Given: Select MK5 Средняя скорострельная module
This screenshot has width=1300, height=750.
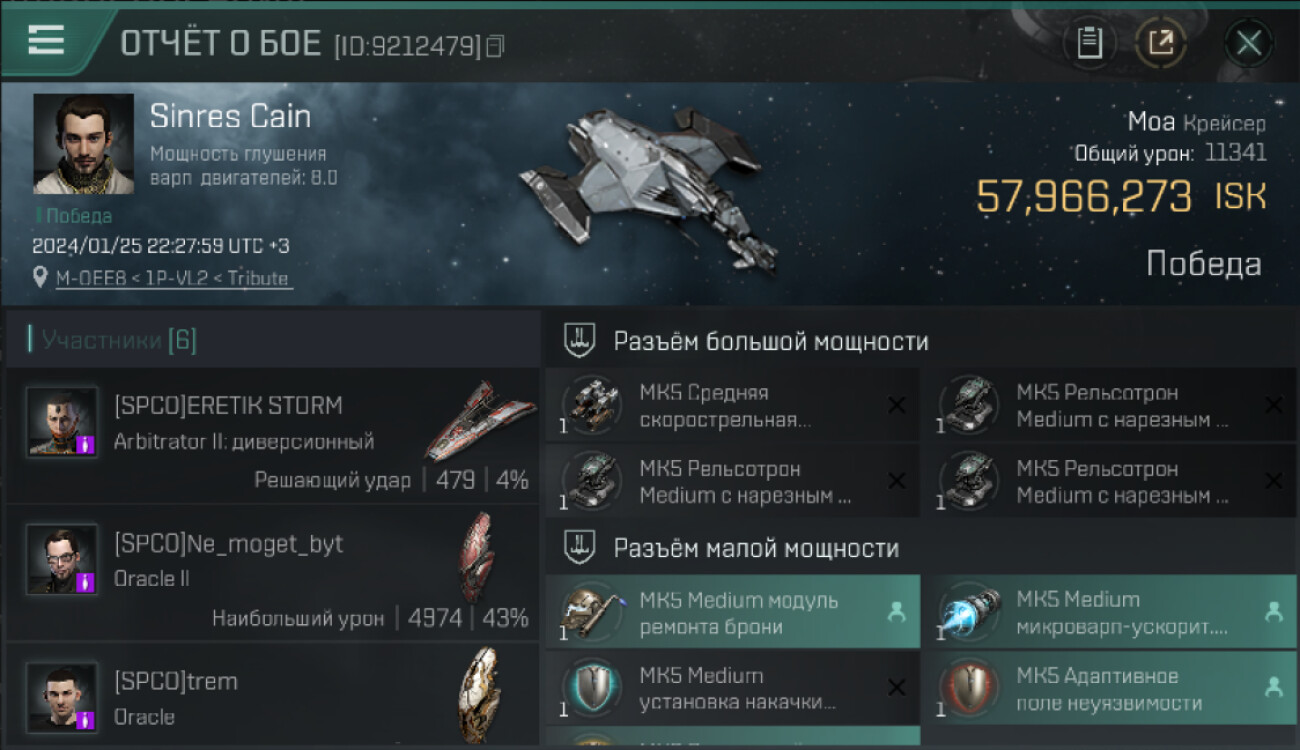Looking at the screenshot, I should [732, 405].
